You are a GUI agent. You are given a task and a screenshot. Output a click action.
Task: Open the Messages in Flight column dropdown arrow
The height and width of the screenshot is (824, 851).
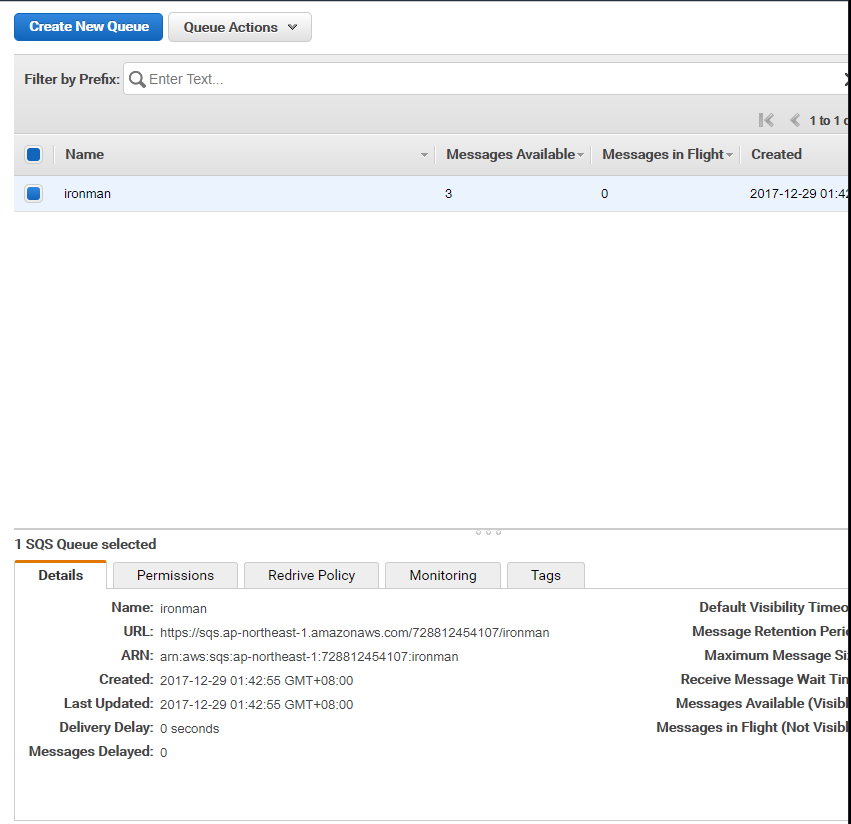click(729, 155)
